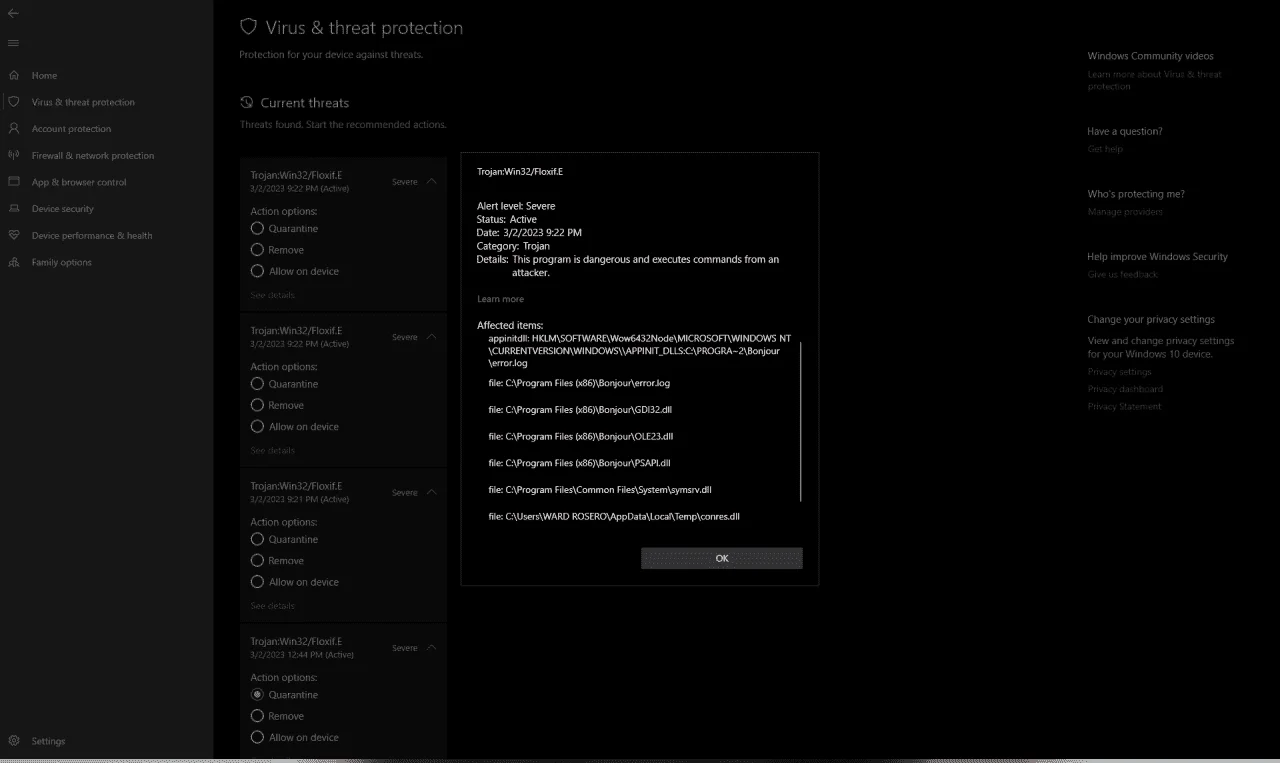Select Remove for the first 9:22 PM threat
The width and height of the screenshot is (1280, 763).
pos(257,250)
